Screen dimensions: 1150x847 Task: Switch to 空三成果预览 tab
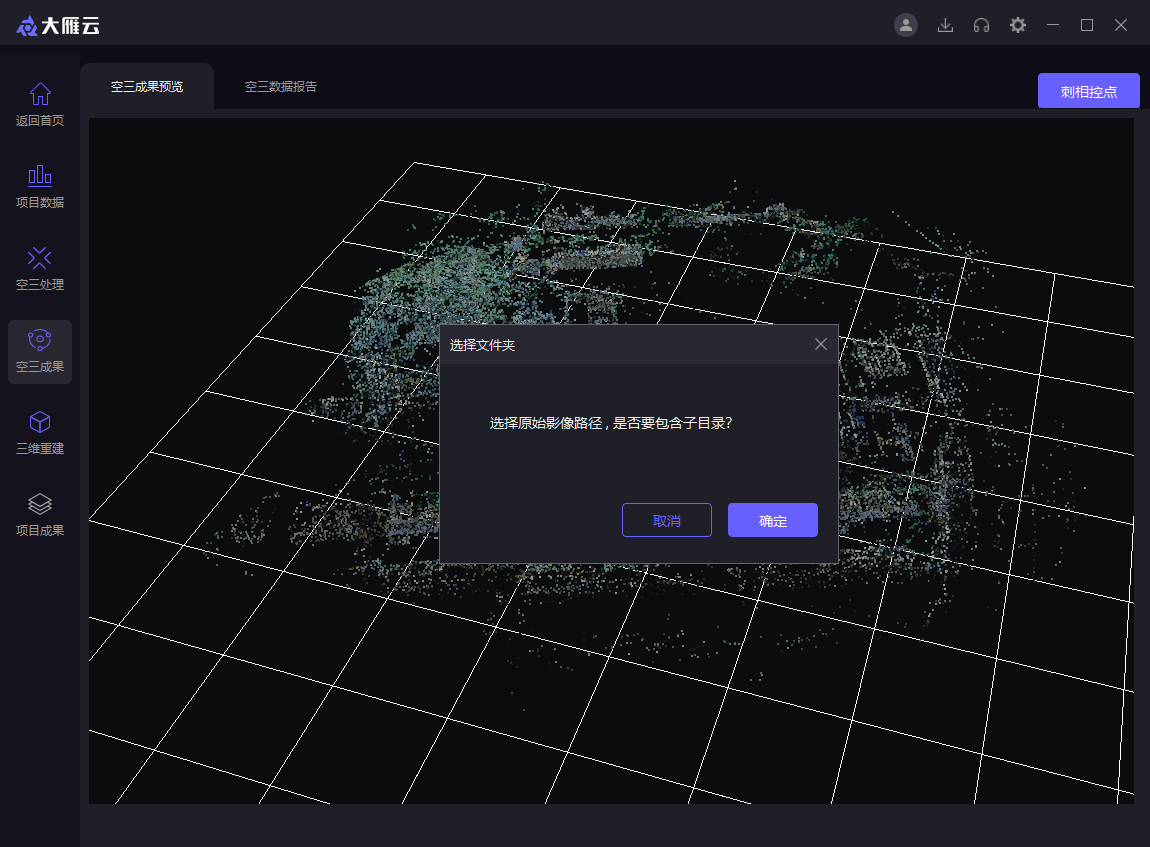pyautogui.click(x=147, y=87)
